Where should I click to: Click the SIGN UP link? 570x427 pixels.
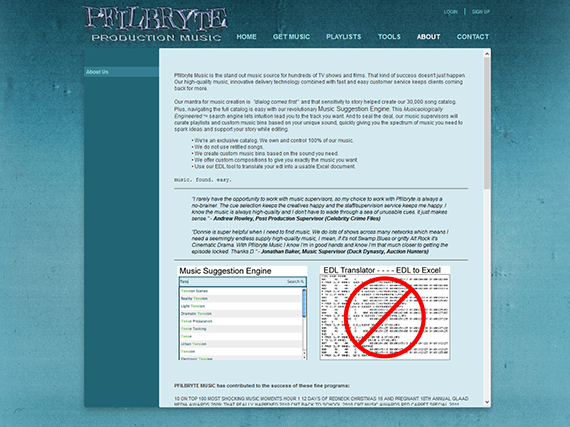pos(481,12)
